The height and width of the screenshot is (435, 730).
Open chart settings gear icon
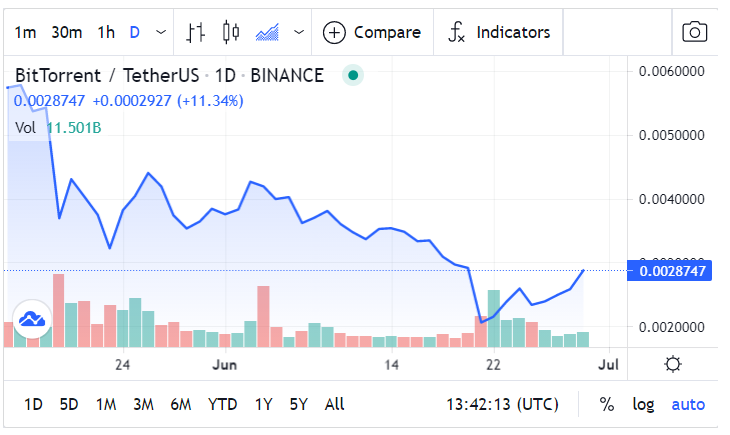[673, 364]
